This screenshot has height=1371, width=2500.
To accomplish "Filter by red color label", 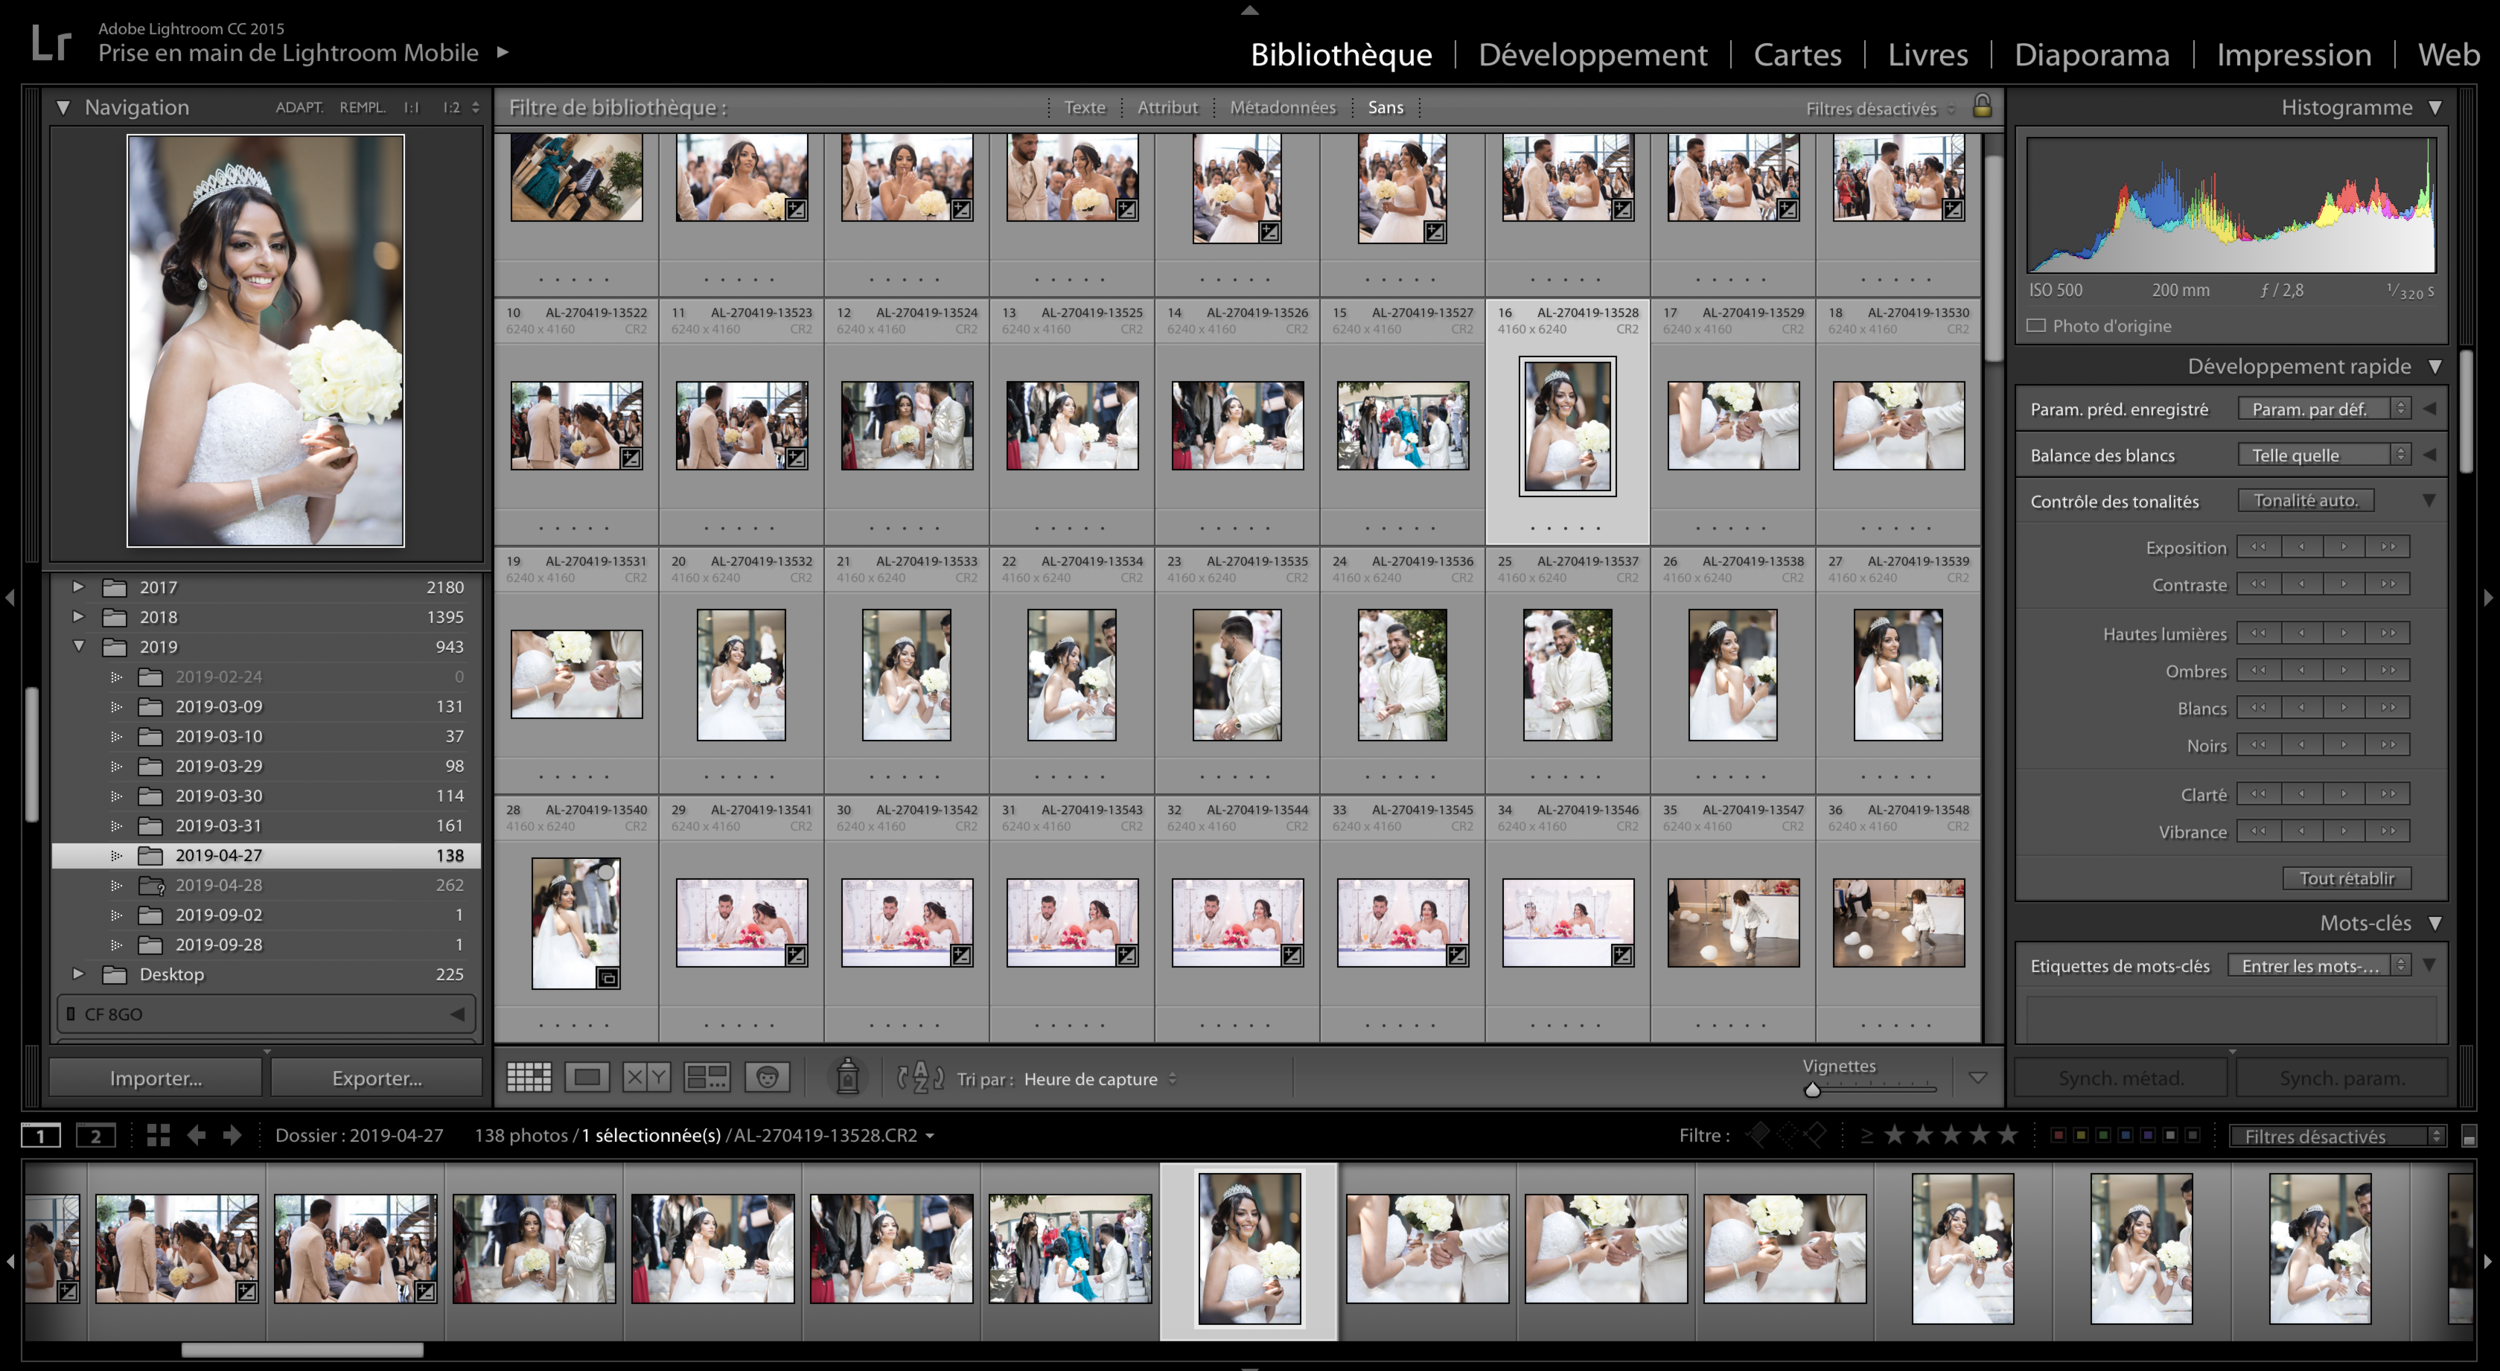I will [x=2058, y=1135].
